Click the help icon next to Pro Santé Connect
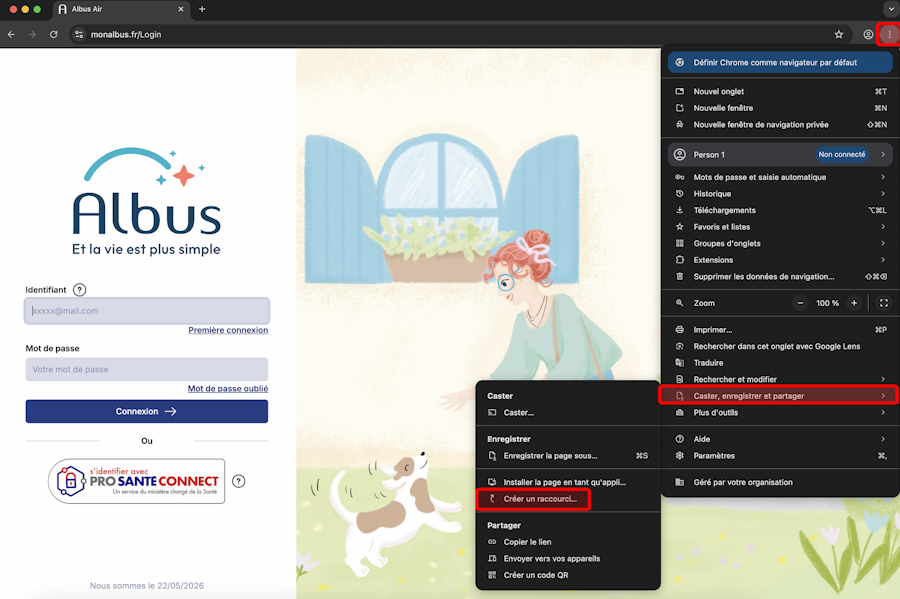The width and height of the screenshot is (900, 599). 239,481
